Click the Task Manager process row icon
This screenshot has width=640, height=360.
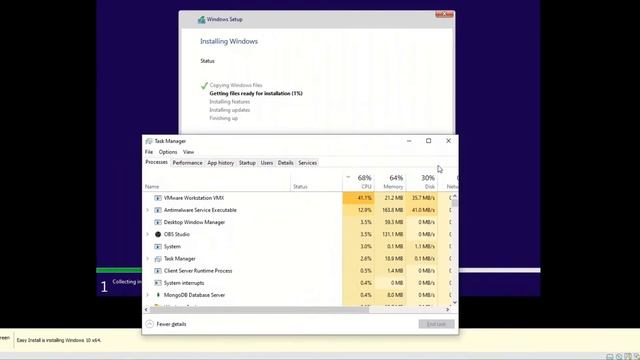pyautogui.click(x=158, y=259)
